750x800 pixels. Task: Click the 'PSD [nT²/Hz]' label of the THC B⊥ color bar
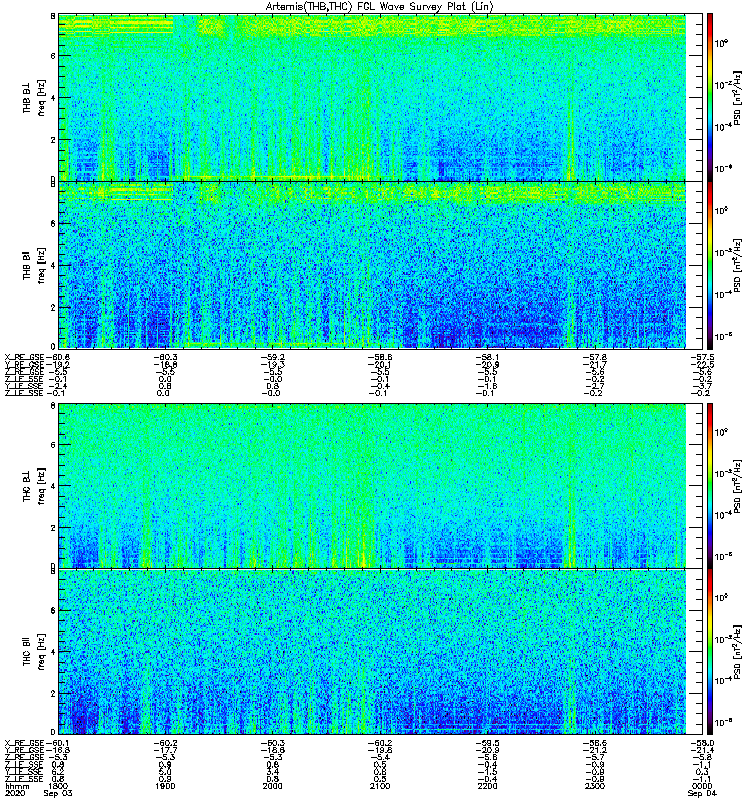point(737,486)
